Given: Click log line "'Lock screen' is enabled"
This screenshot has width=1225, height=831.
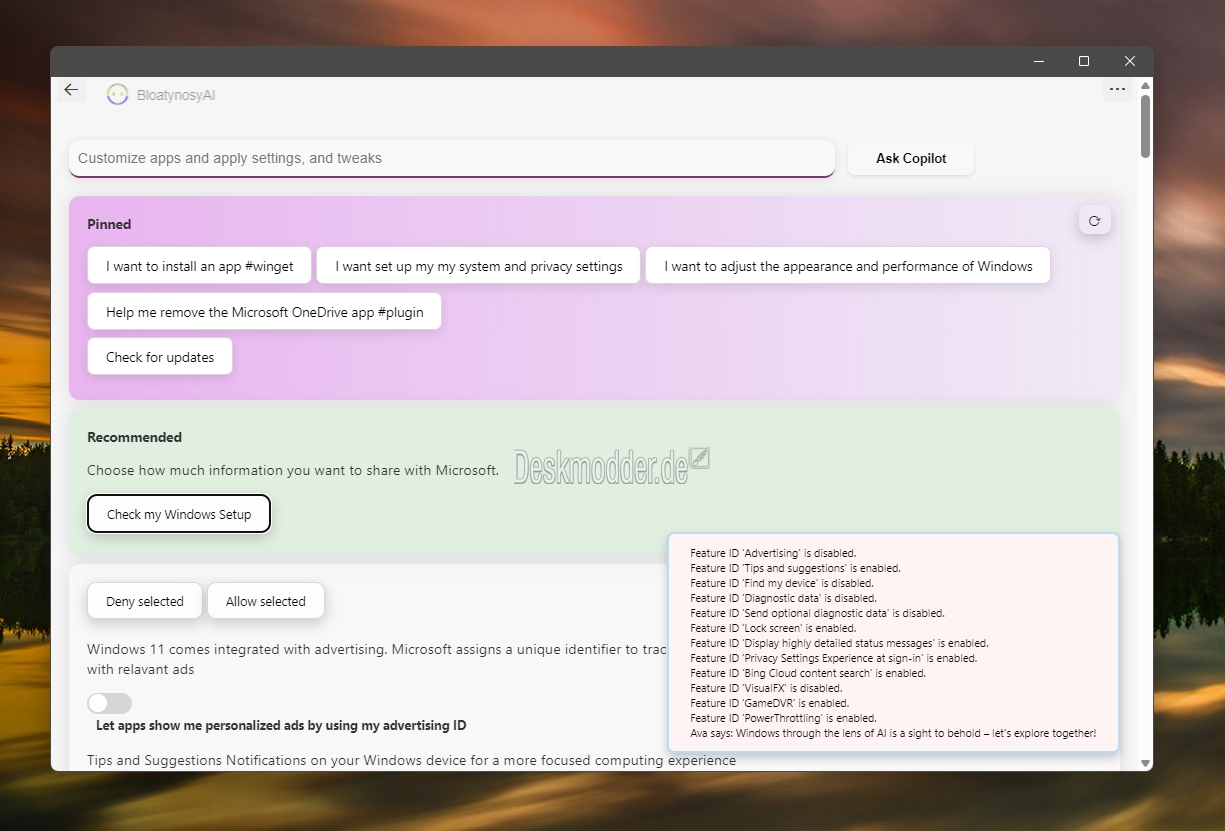Looking at the screenshot, I should pos(773,628).
